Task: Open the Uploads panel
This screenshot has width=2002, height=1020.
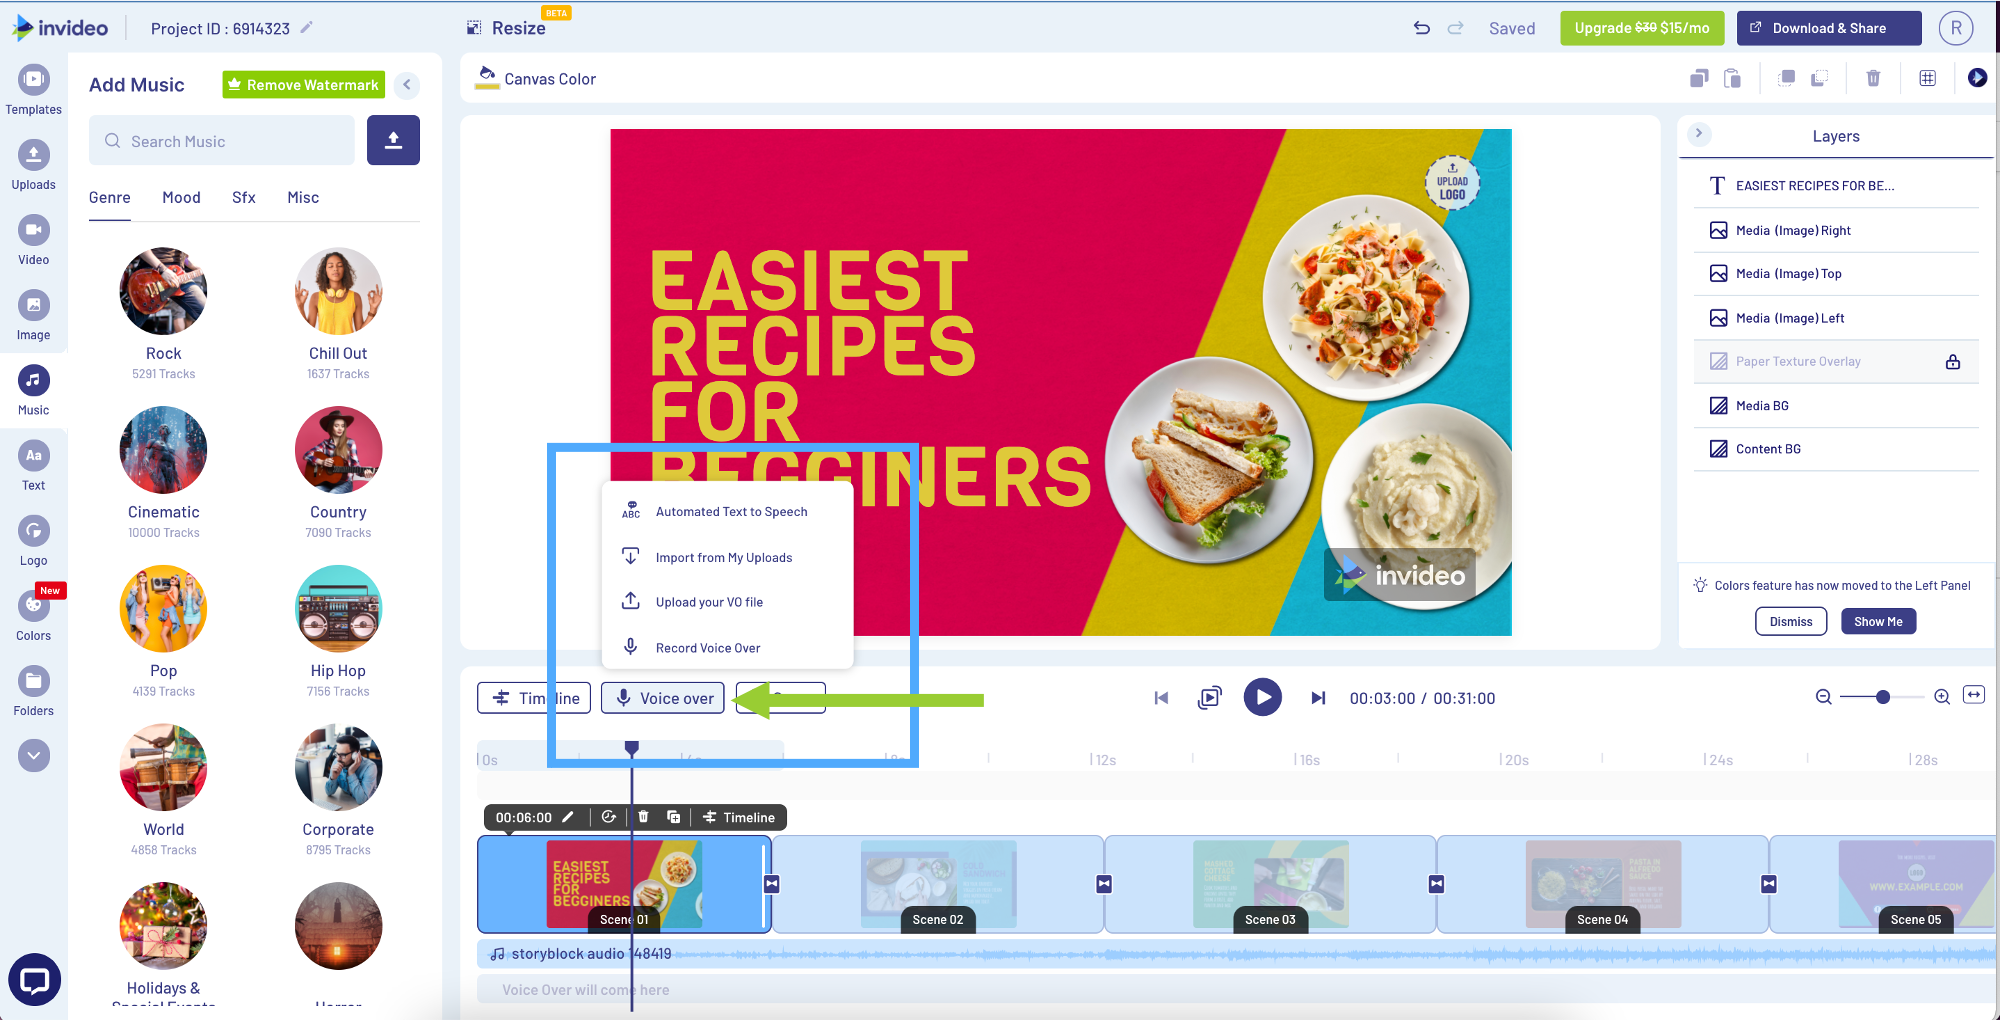Action: (33, 163)
